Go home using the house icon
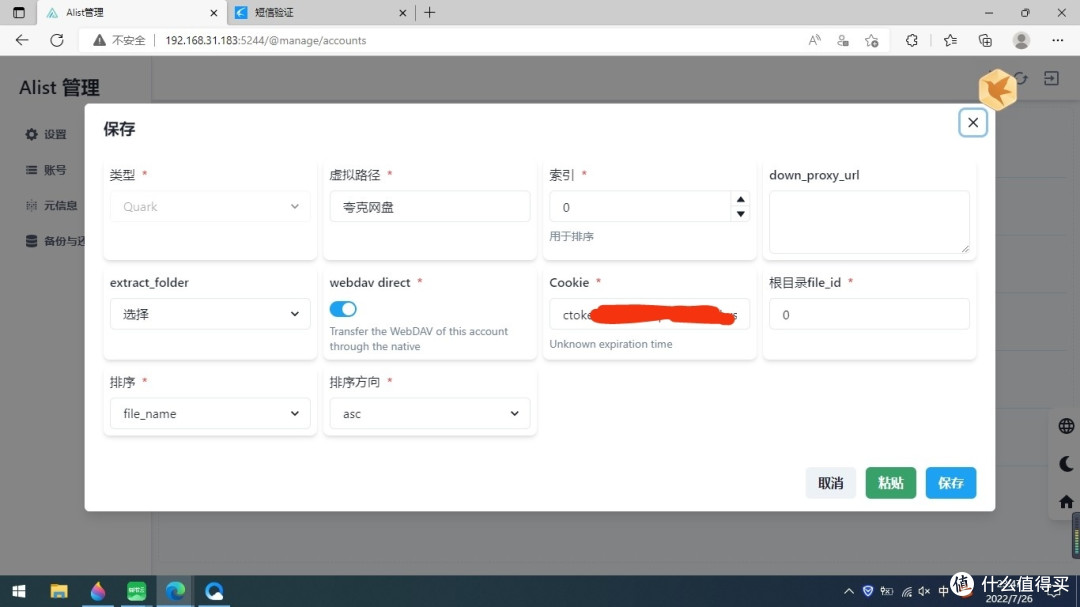Viewport: 1080px width, 607px height. tap(1064, 501)
